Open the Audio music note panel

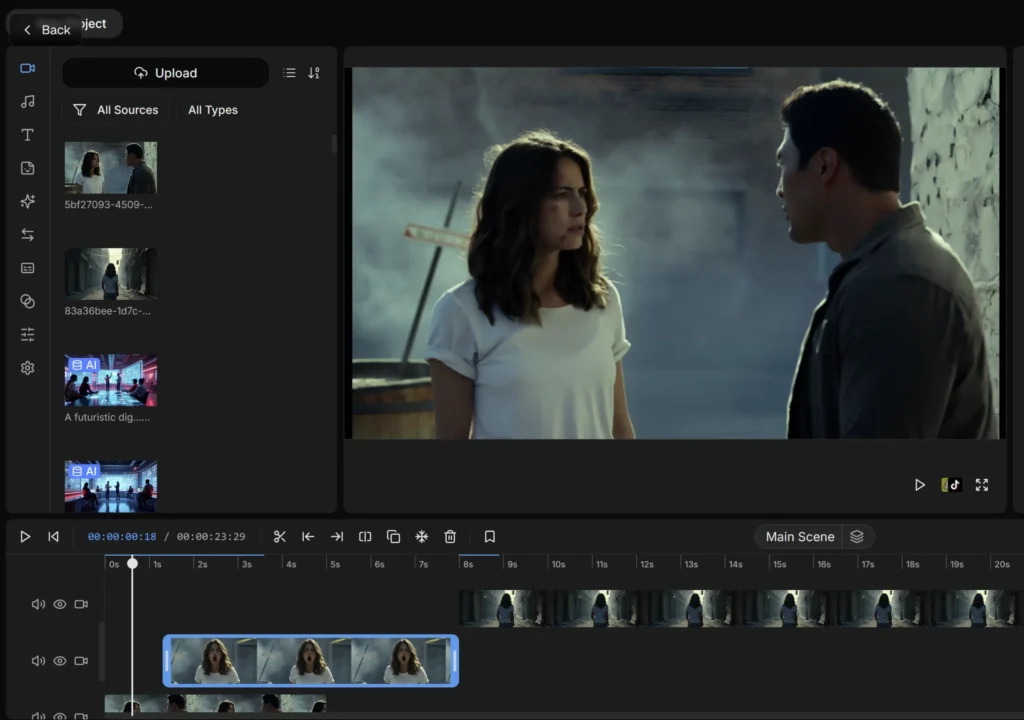[x=28, y=101]
